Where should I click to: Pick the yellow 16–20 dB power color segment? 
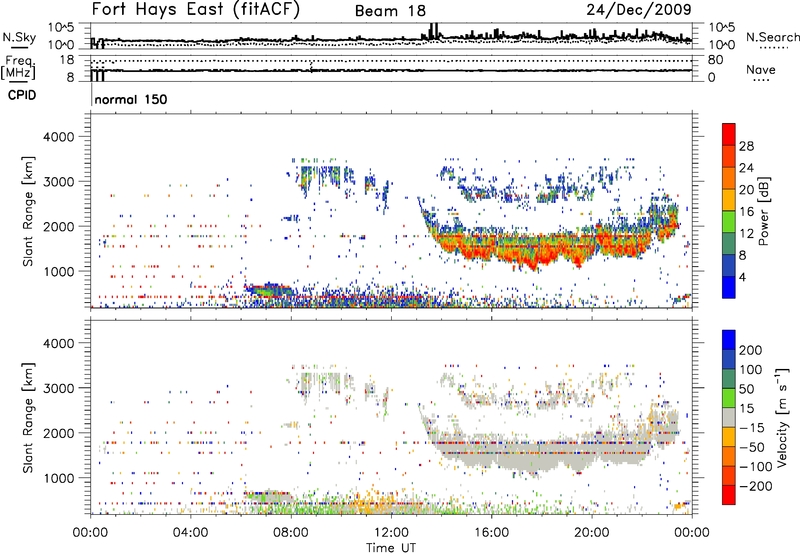[x=729, y=199]
